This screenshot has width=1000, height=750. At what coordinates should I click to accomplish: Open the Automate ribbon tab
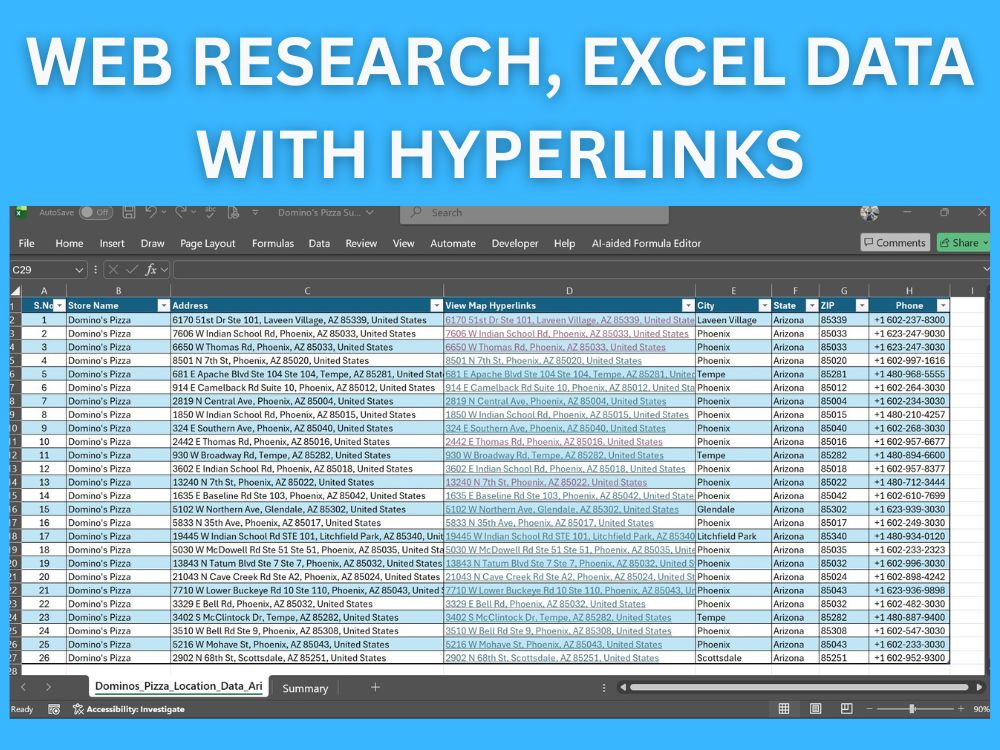click(453, 243)
